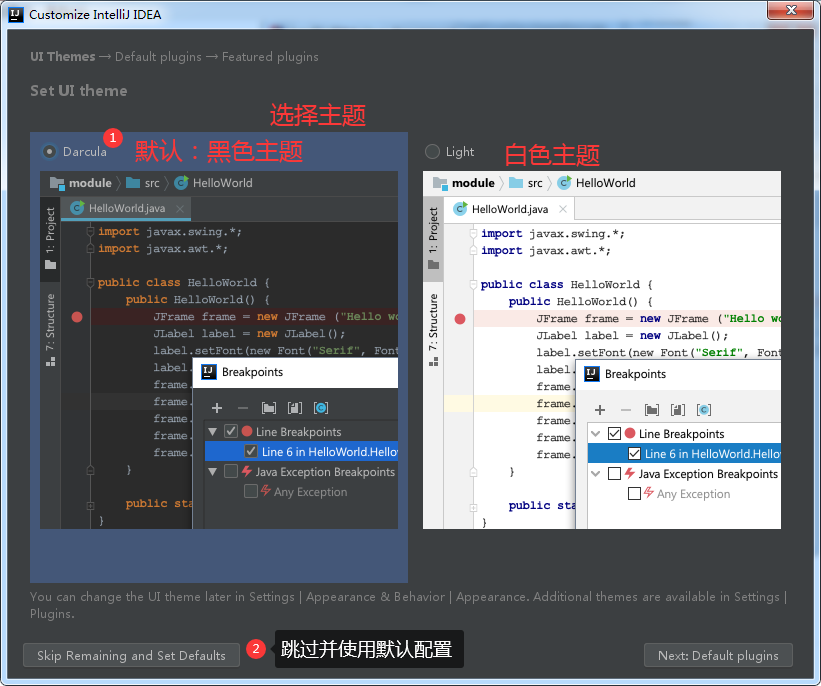Viewport: 821px width, 686px height.
Task: Open HelloWorld.java tab in Darcula preview
Action: (126, 208)
